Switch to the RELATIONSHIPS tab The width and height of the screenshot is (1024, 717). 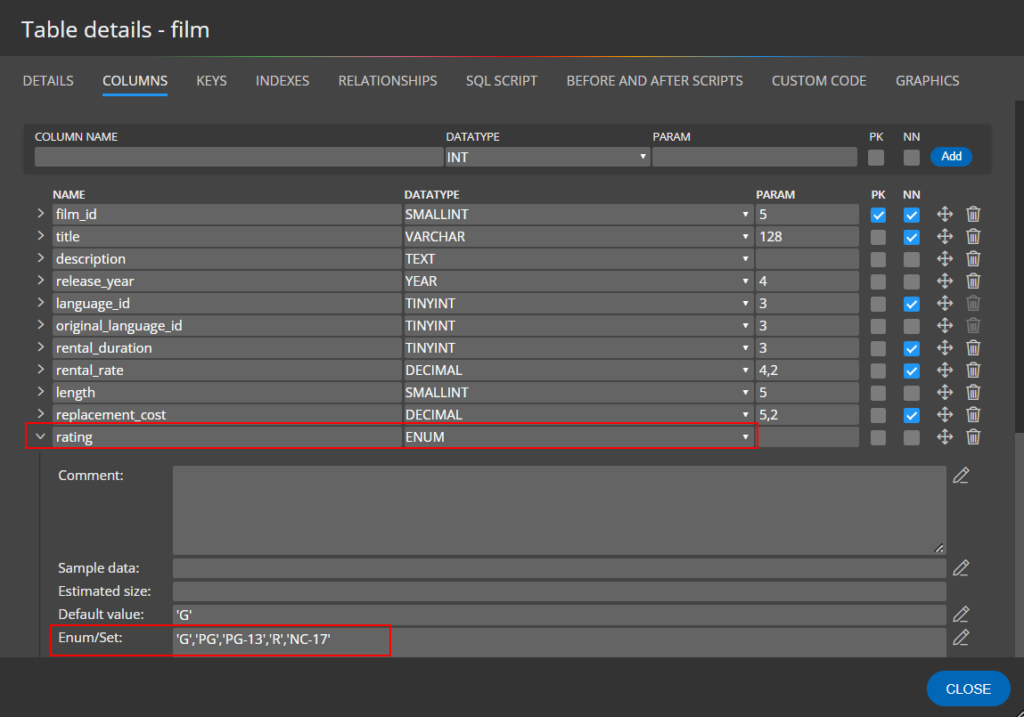387,81
